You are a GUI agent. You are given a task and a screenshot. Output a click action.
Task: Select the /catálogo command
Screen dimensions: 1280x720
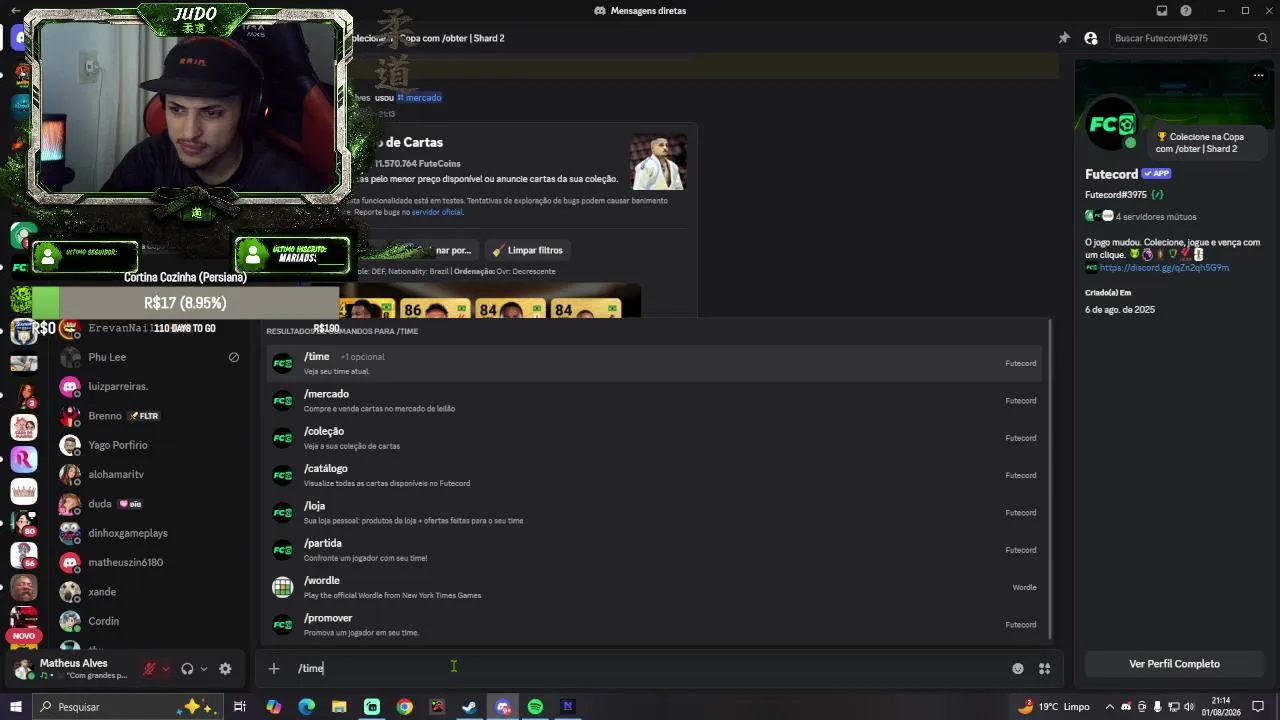[x=655, y=475]
